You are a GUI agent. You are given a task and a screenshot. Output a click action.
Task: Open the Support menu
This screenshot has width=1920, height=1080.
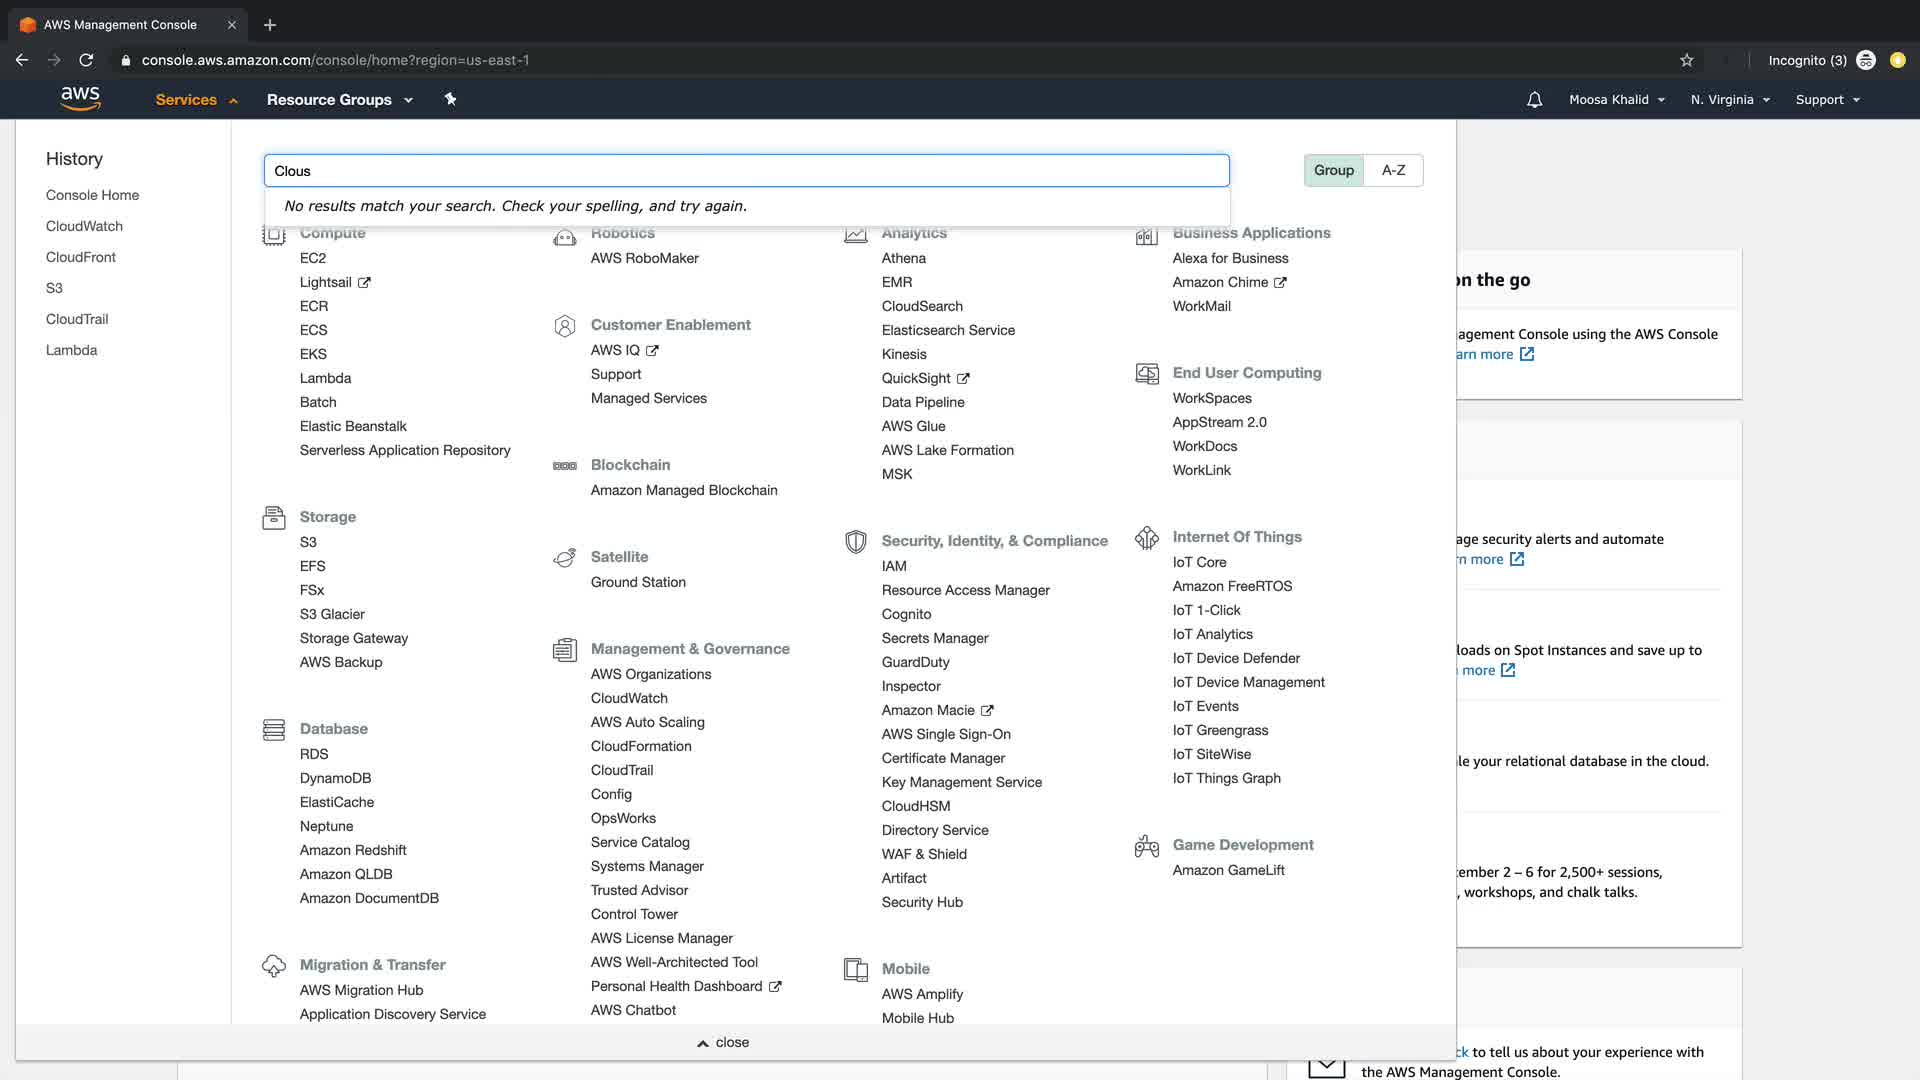1827,100
